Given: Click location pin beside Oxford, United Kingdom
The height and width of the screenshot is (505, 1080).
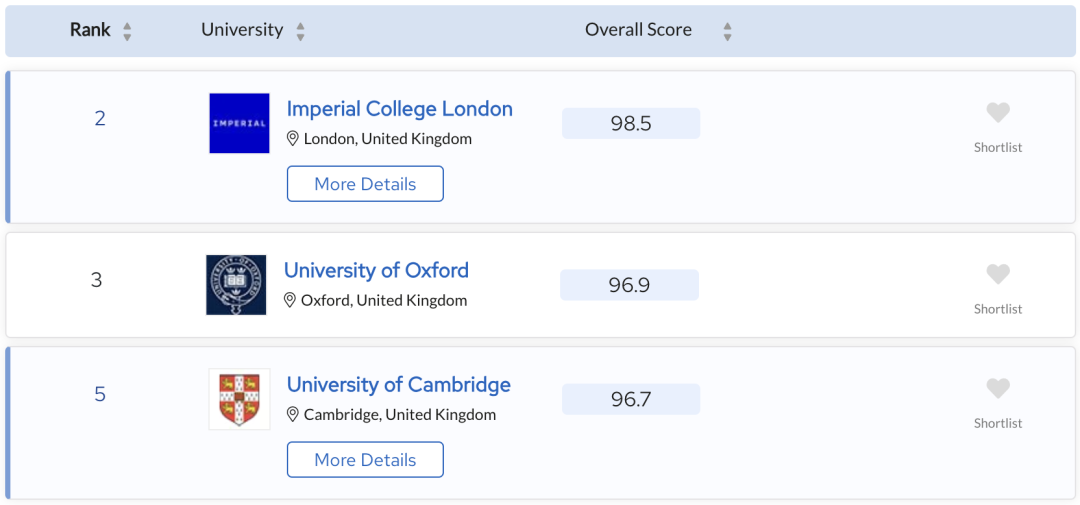Looking at the screenshot, I should [290, 300].
